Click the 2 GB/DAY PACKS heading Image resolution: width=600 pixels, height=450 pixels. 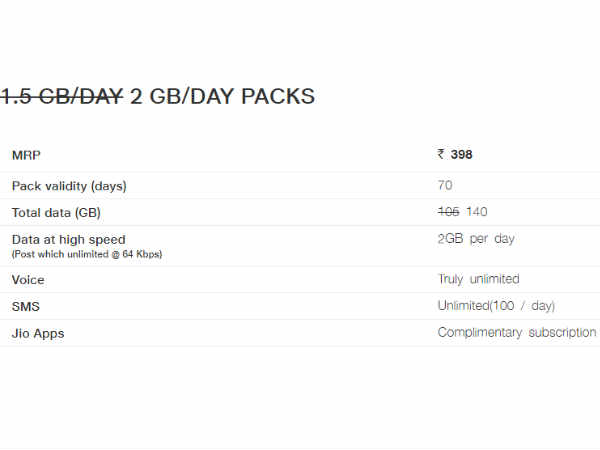[222, 96]
